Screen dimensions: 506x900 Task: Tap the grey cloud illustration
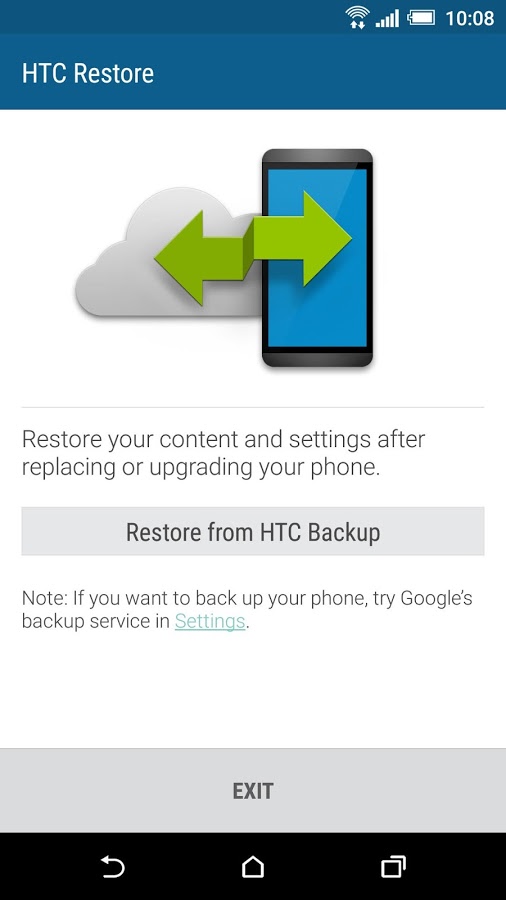(166, 253)
